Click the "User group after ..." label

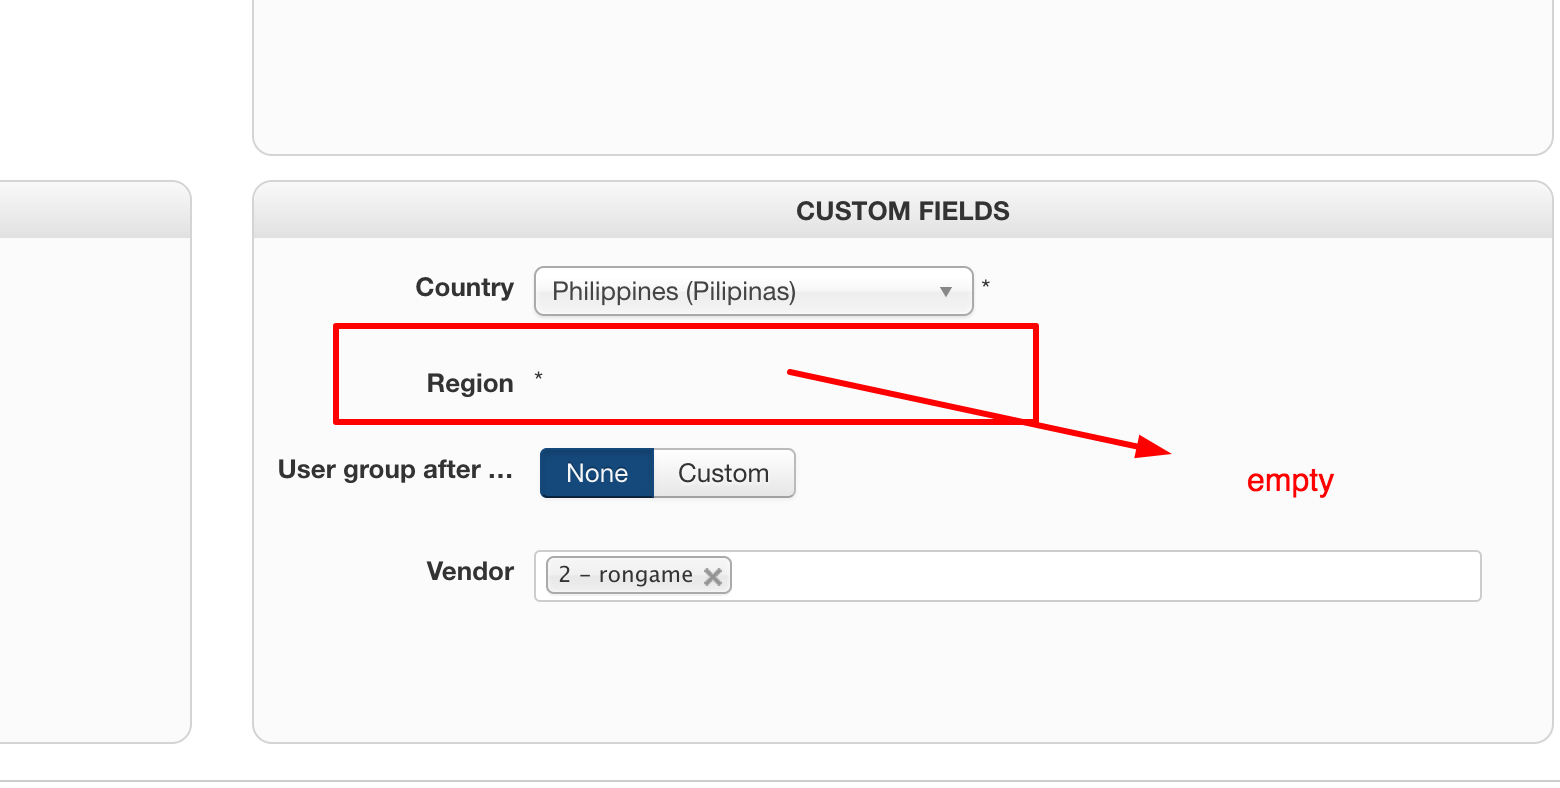[x=395, y=470]
